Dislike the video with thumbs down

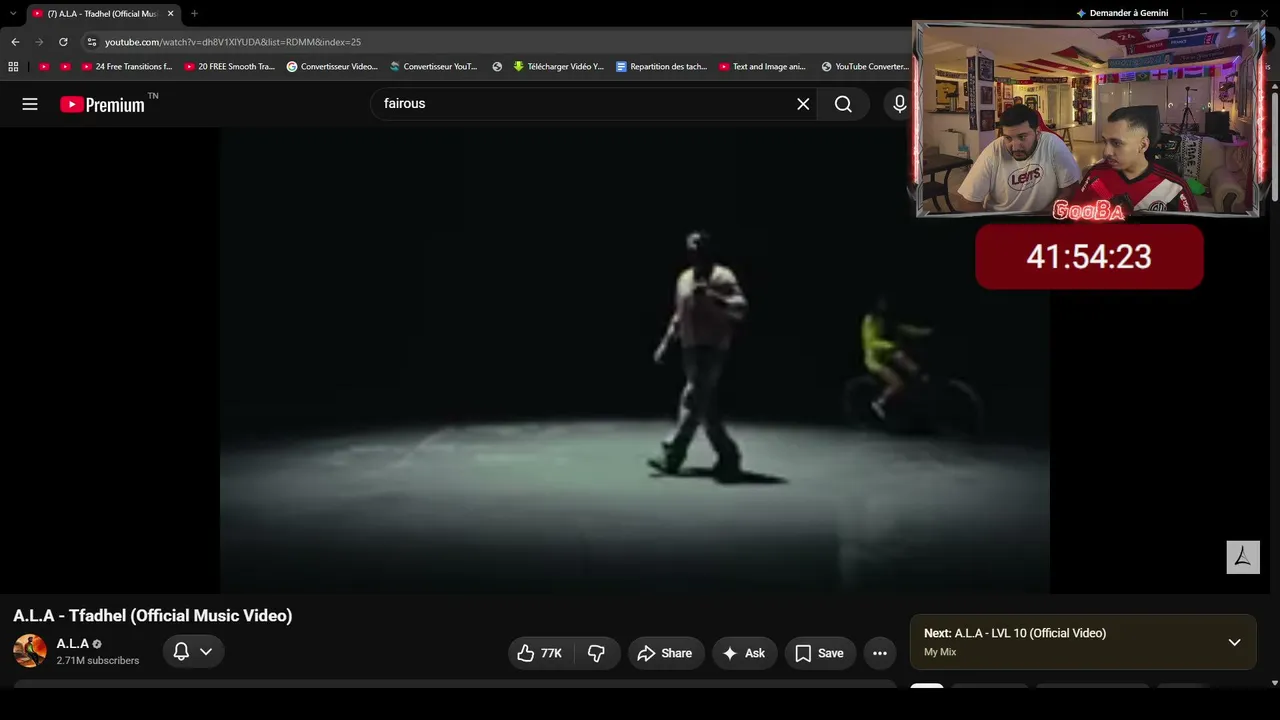coord(596,653)
